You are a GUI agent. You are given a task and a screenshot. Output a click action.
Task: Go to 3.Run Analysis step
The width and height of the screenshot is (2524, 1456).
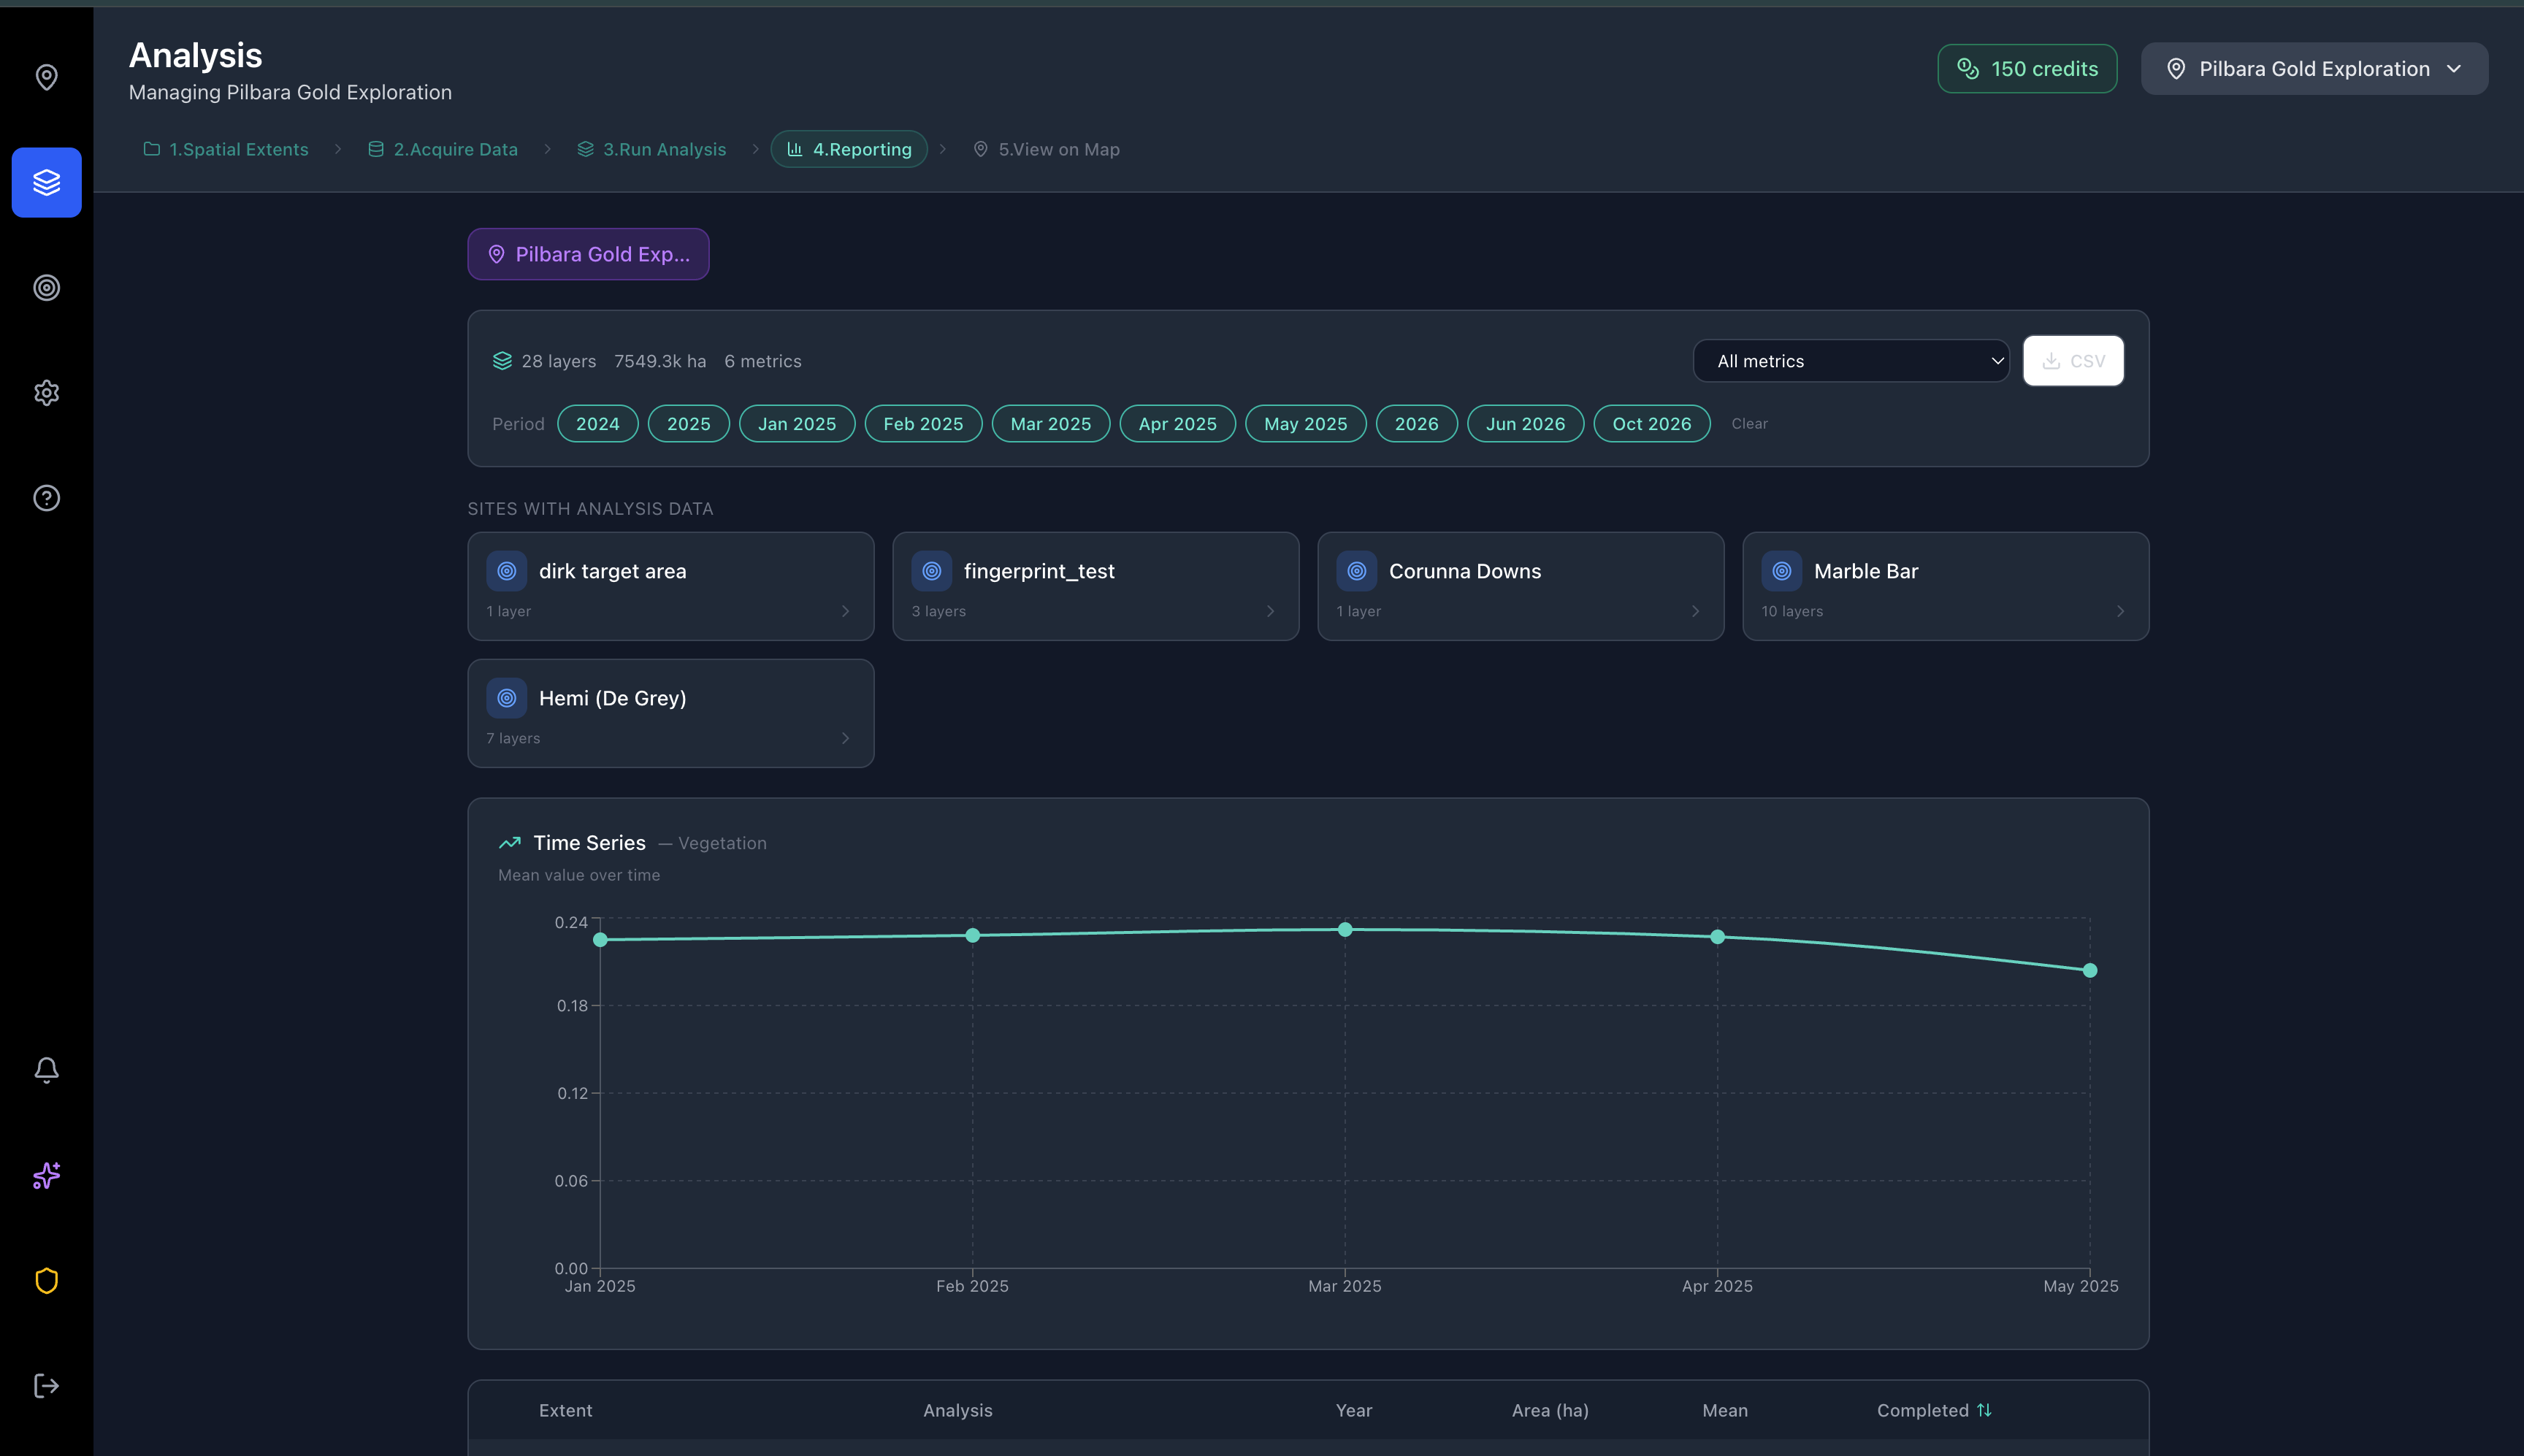pos(652,149)
